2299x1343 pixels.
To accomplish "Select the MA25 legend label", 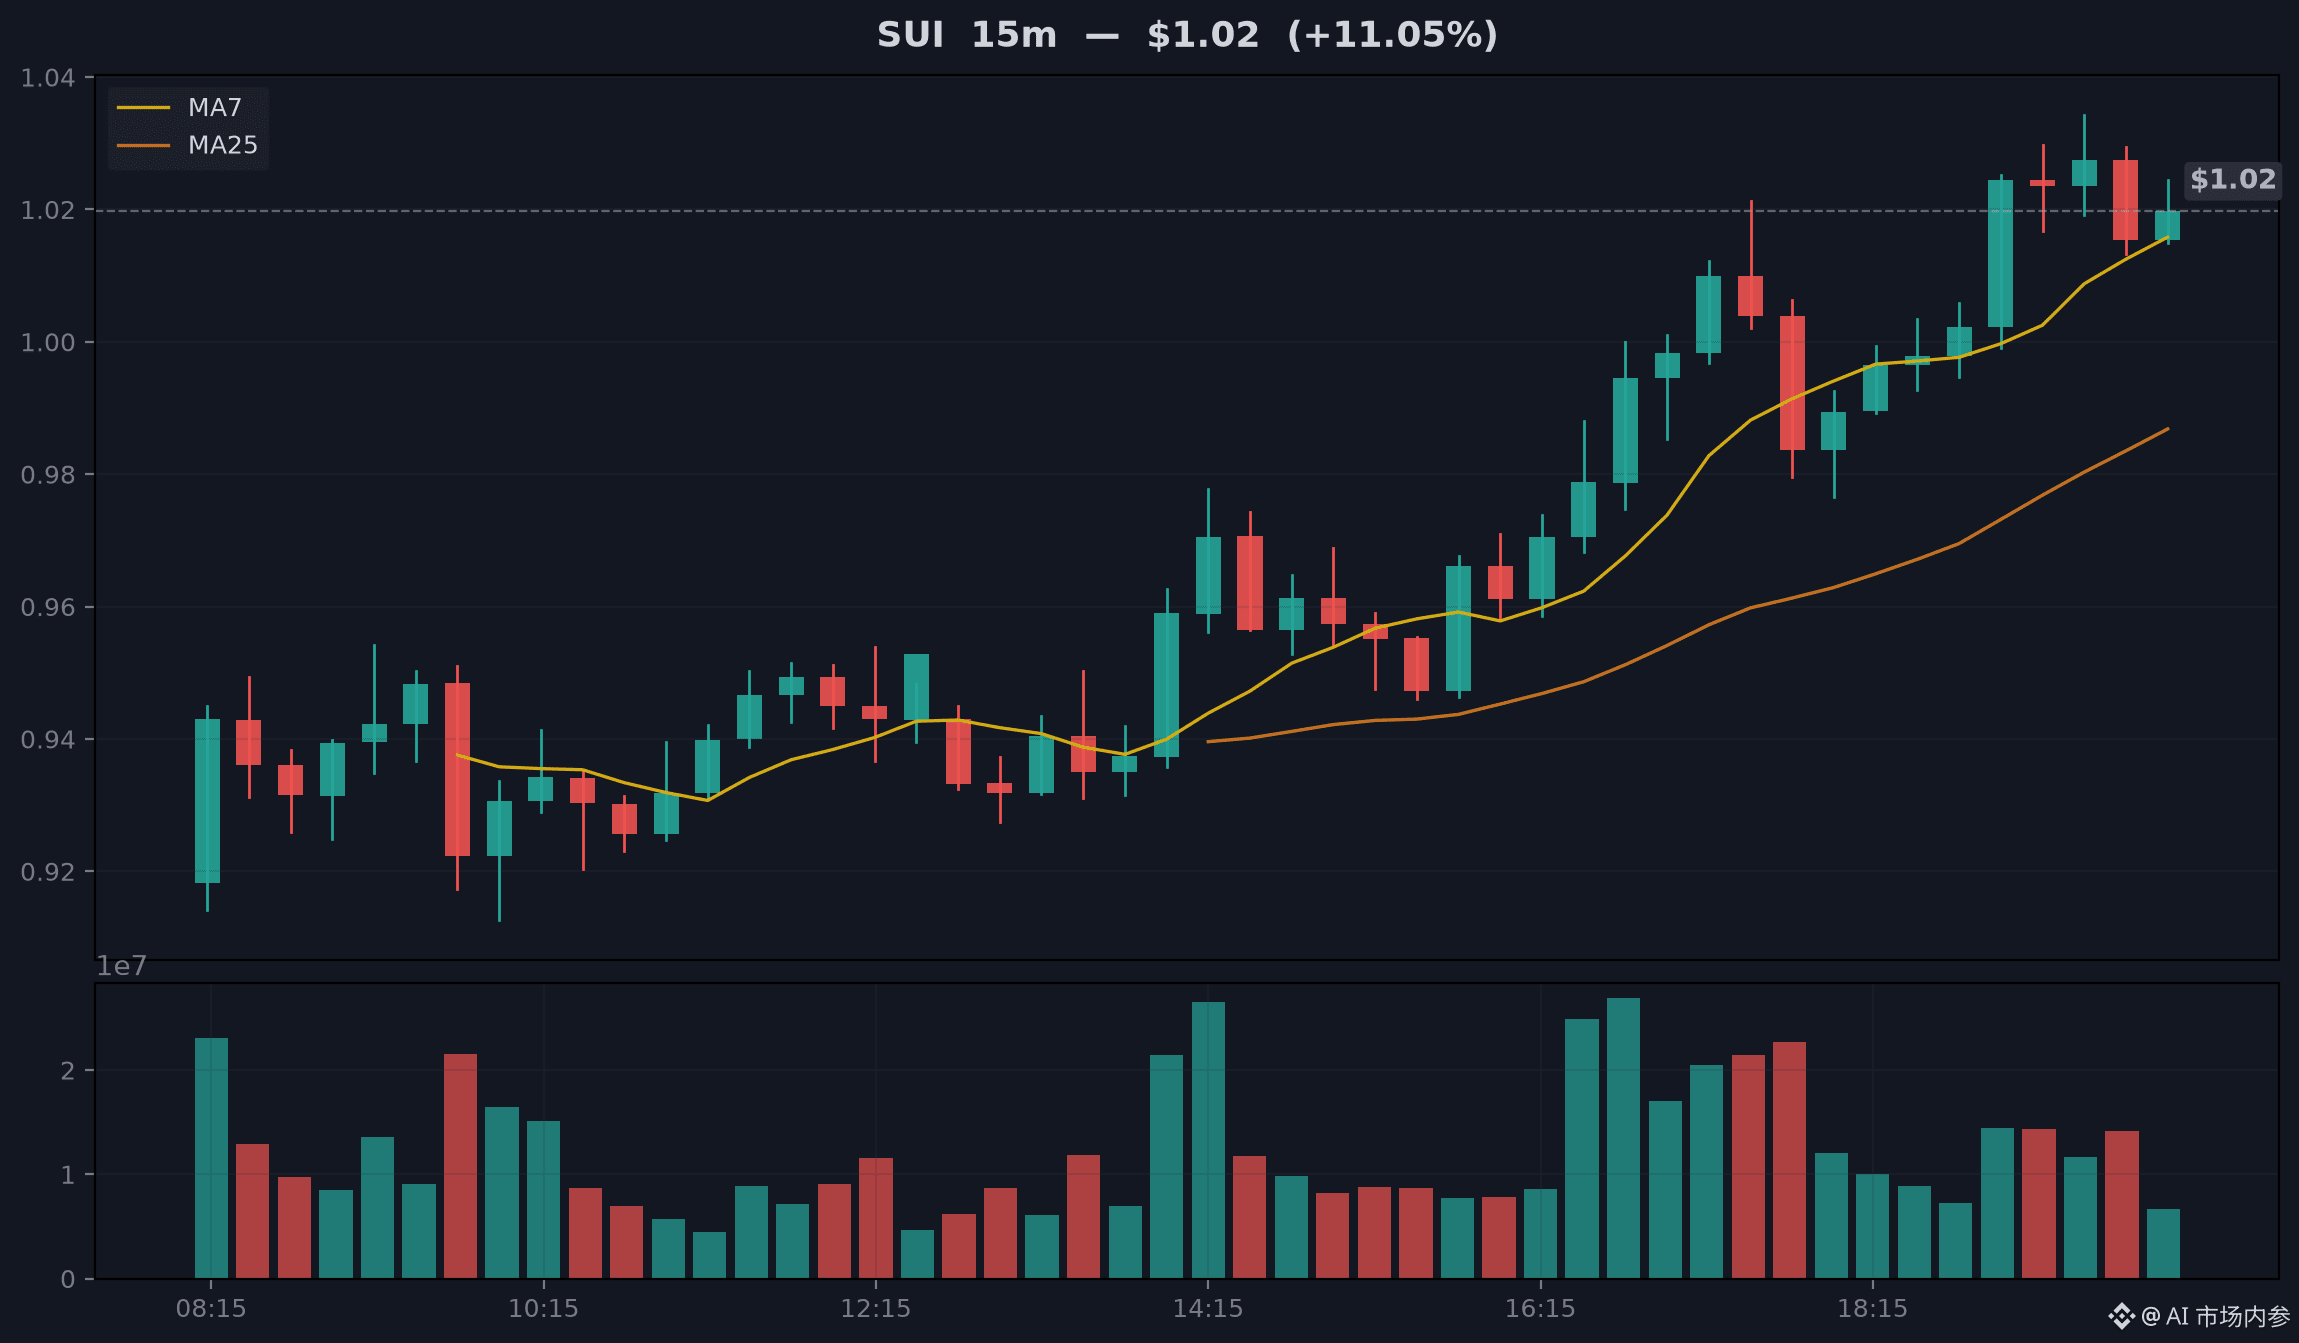I will pos(223,145).
